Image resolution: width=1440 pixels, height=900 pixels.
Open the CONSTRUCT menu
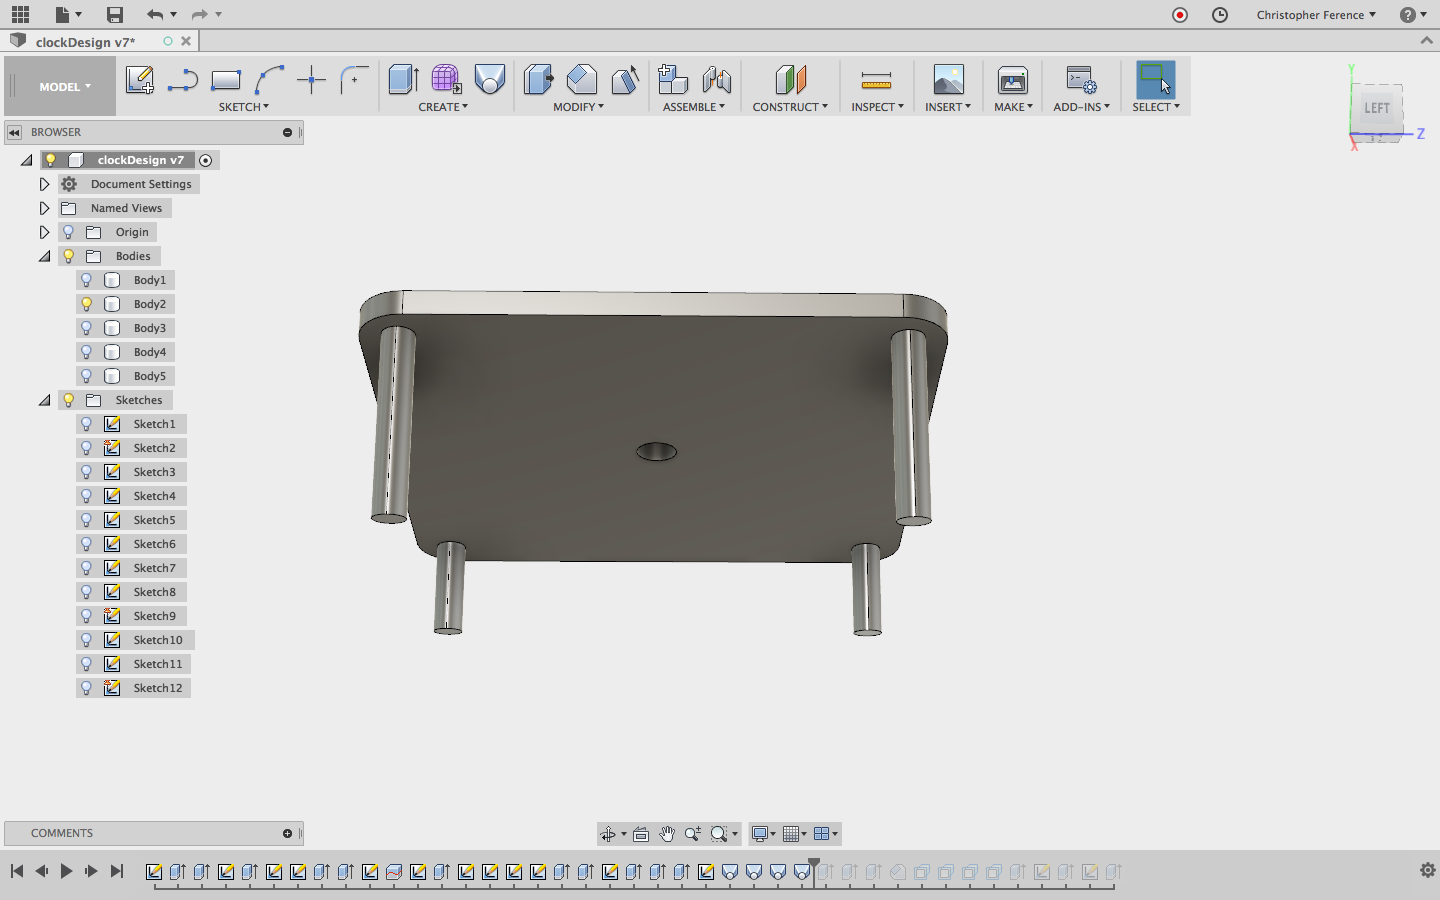[x=789, y=107]
